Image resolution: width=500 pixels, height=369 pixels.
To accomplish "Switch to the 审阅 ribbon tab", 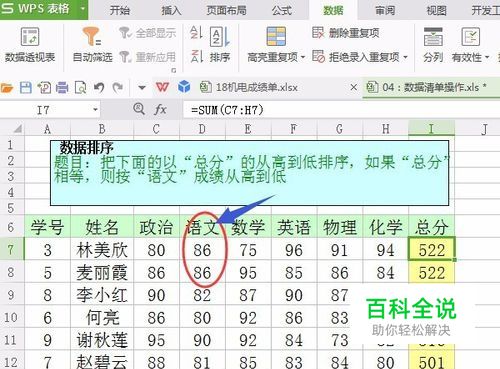I will click(x=385, y=10).
